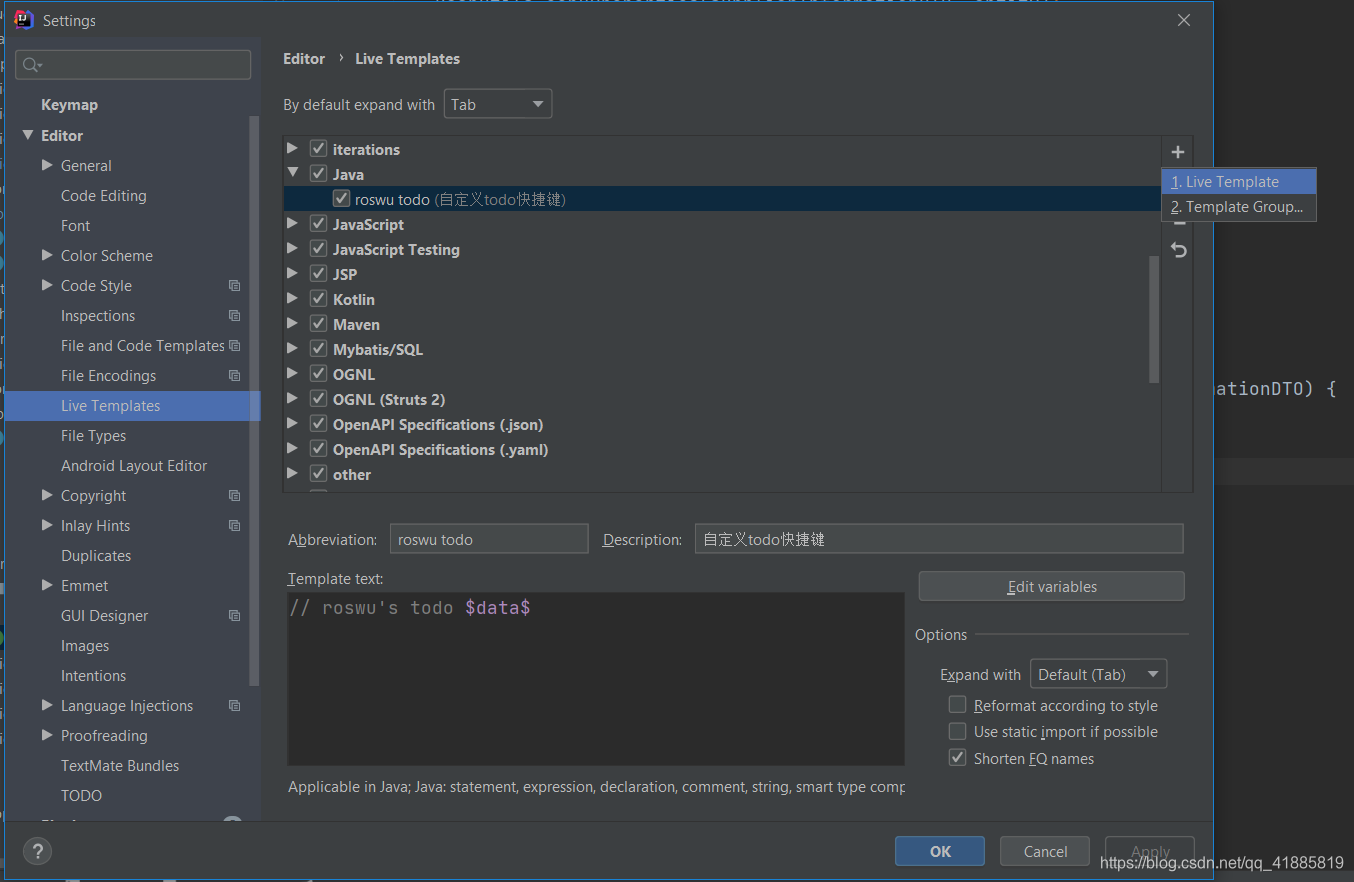Click project-level icon next to Code Style

coord(234,286)
